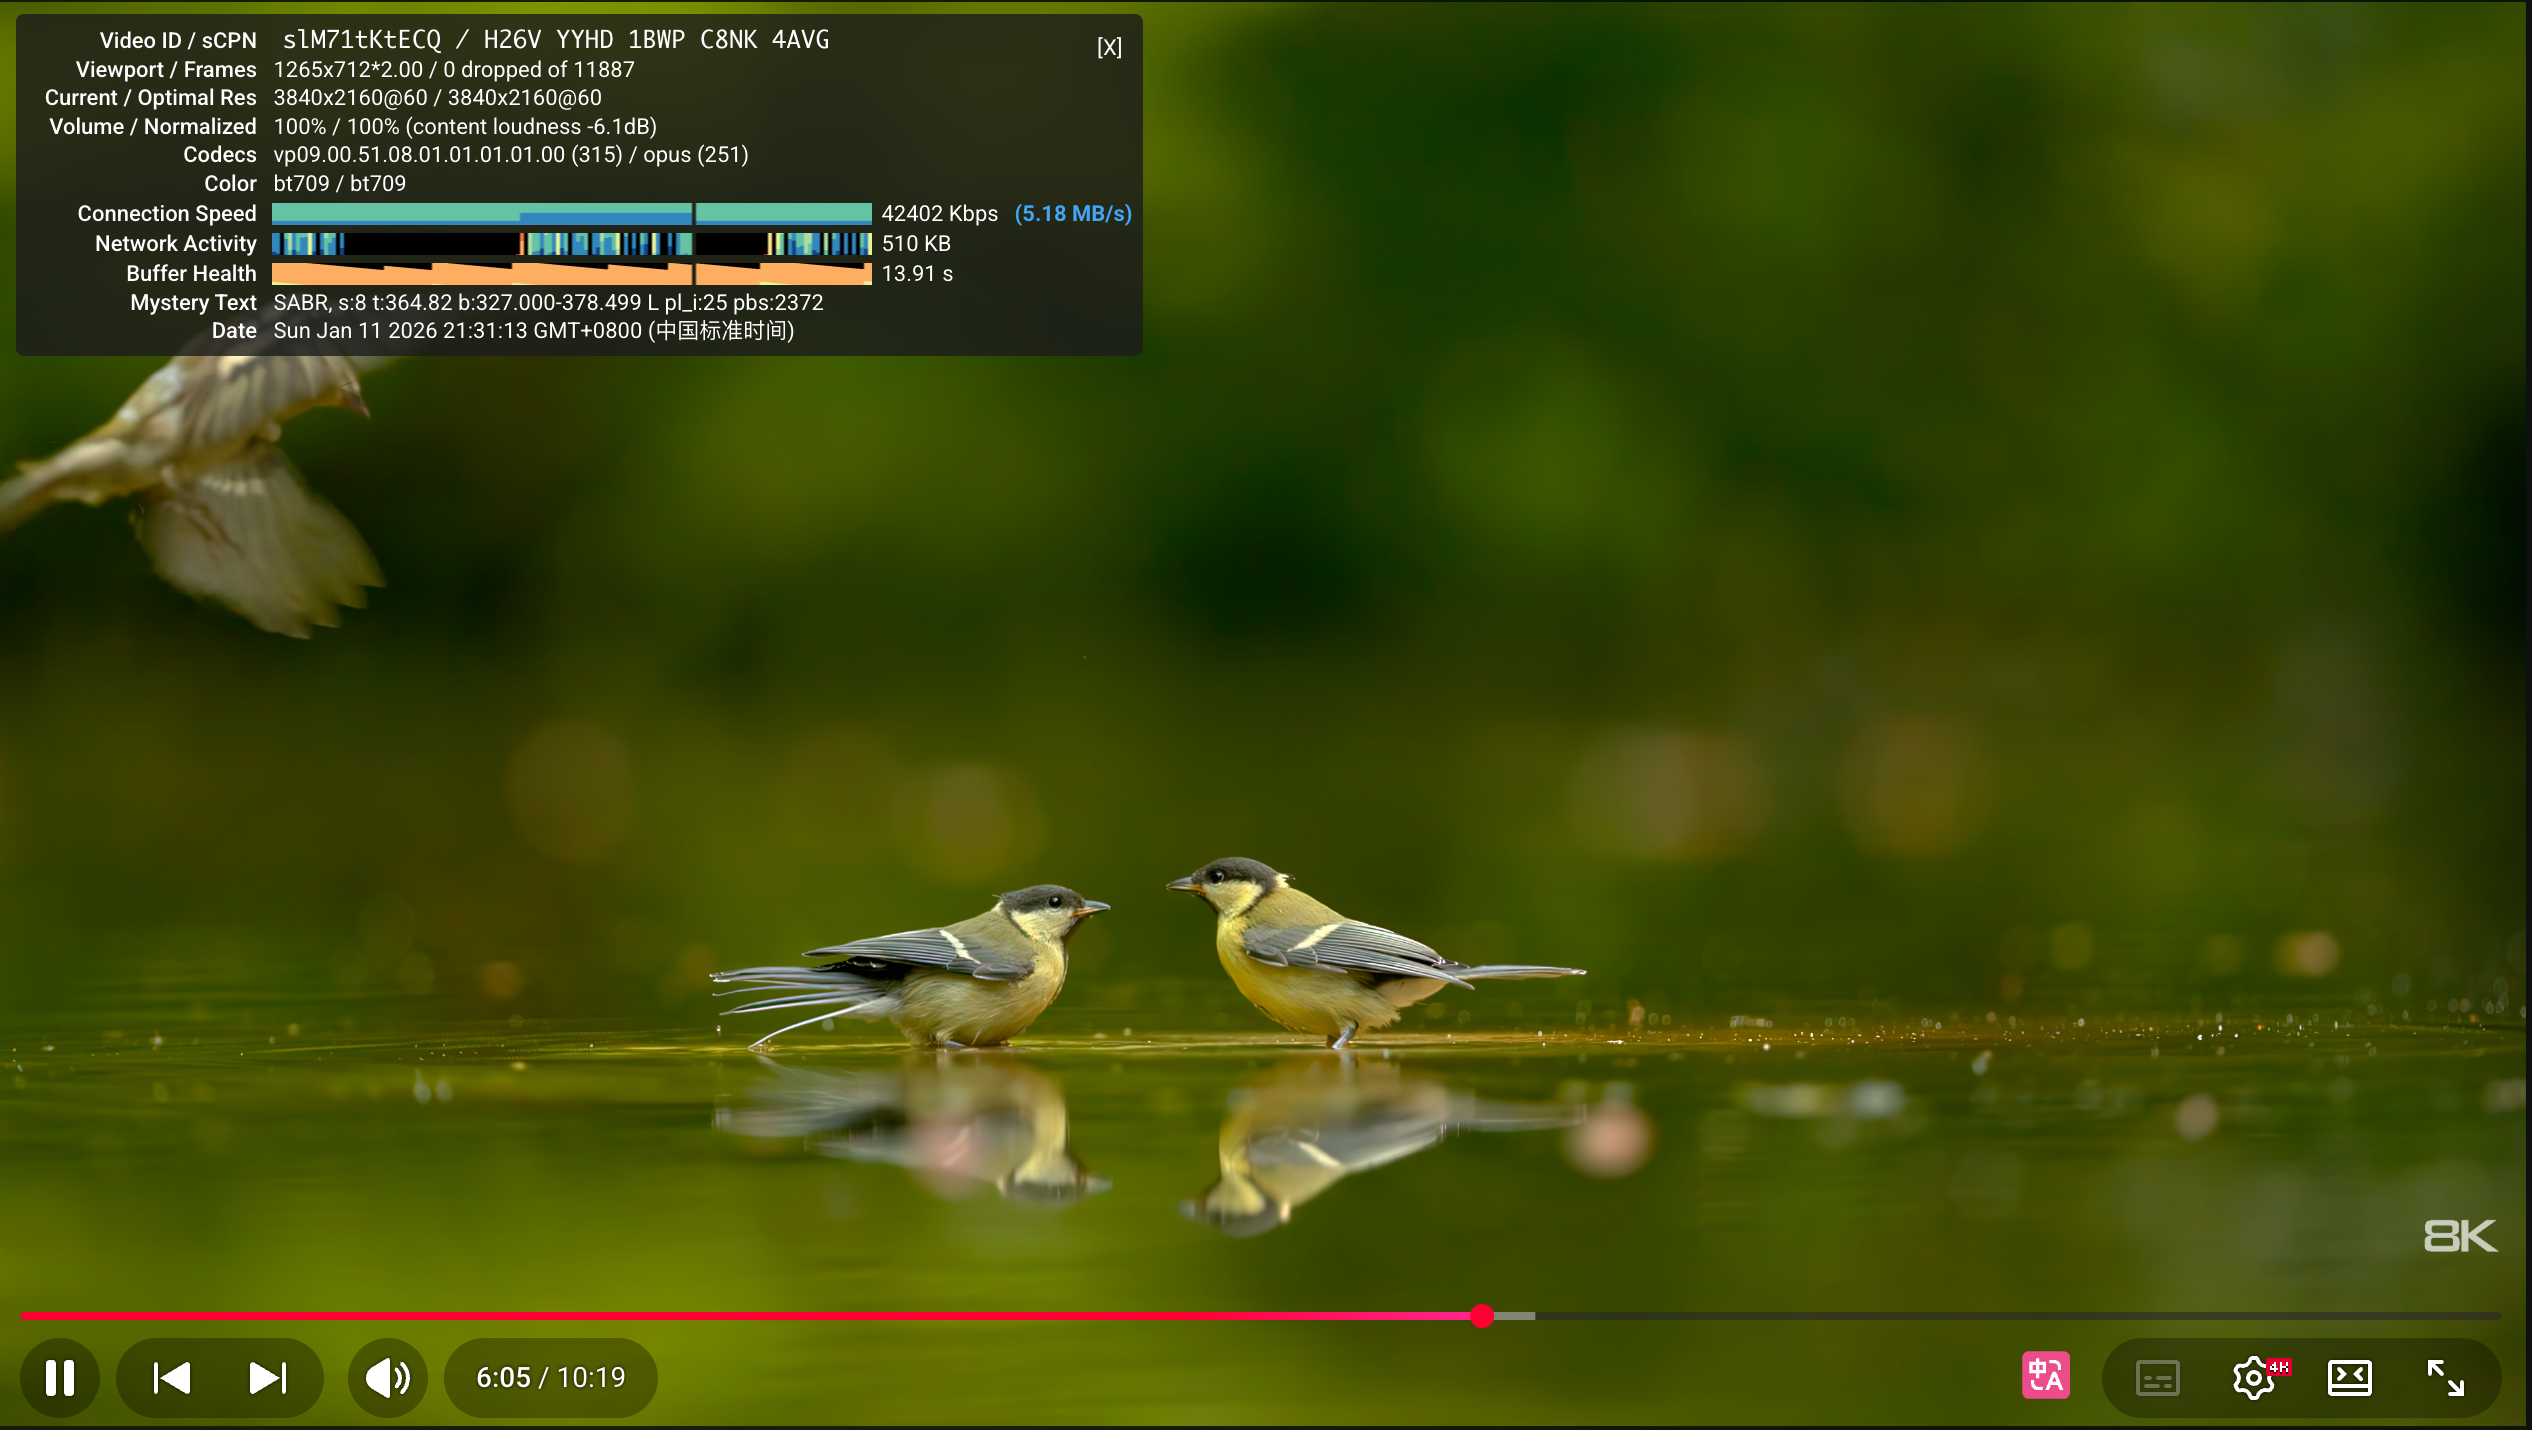Toggle subtitles/closed captions
This screenshot has width=2532, height=1430.
click(2157, 1379)
